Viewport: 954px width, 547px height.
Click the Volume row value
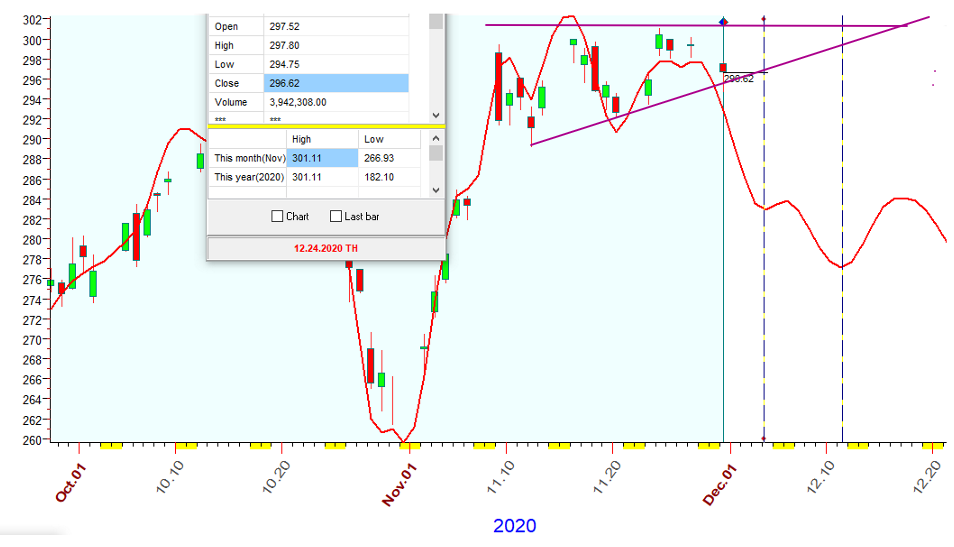[x=335, y=102]
